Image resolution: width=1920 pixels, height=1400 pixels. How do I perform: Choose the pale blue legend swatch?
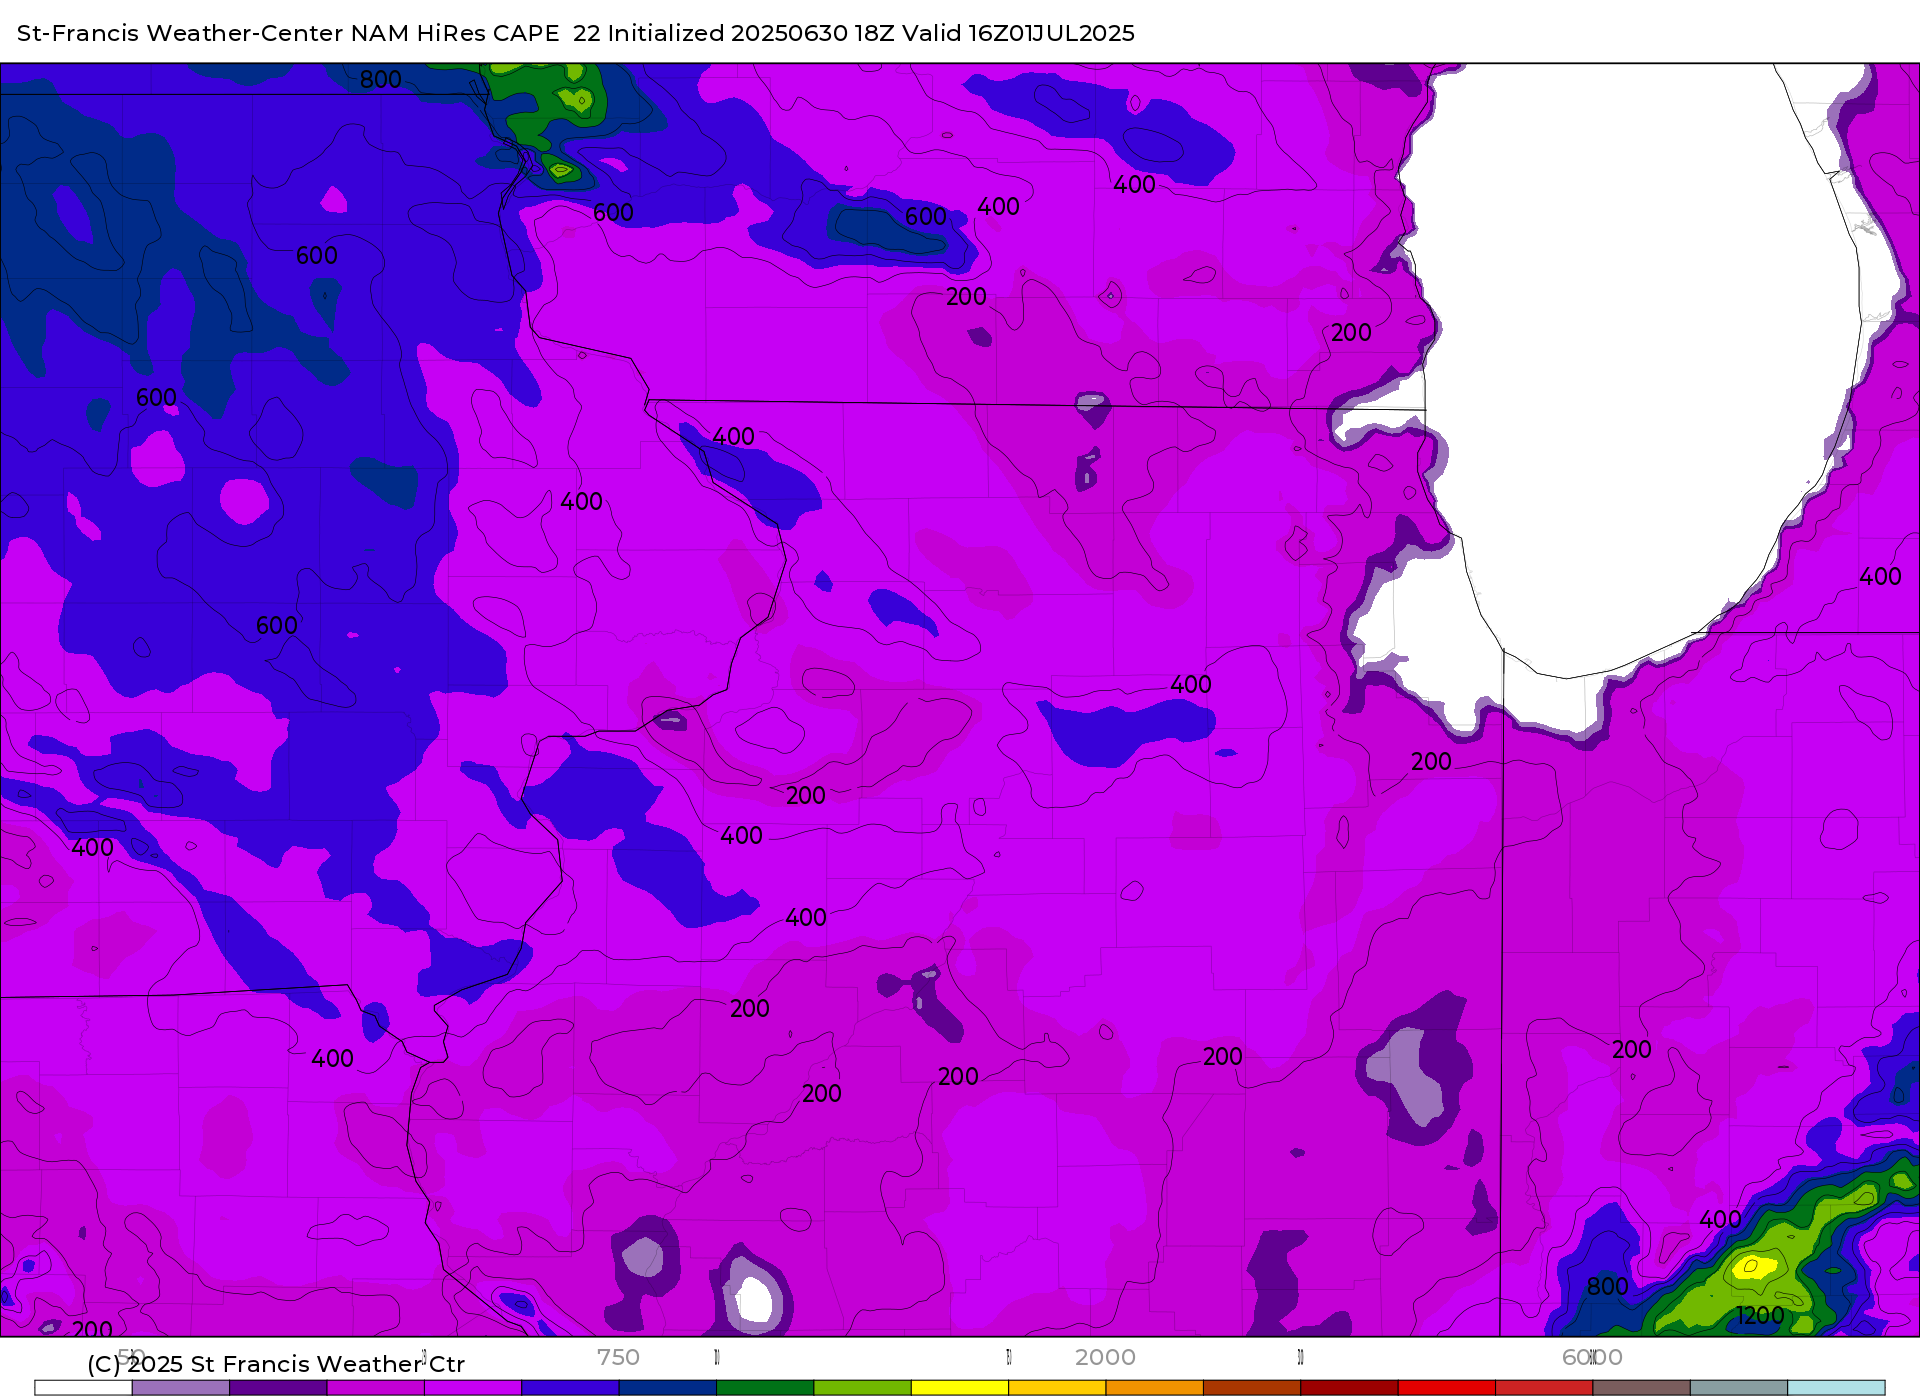1836,1388
